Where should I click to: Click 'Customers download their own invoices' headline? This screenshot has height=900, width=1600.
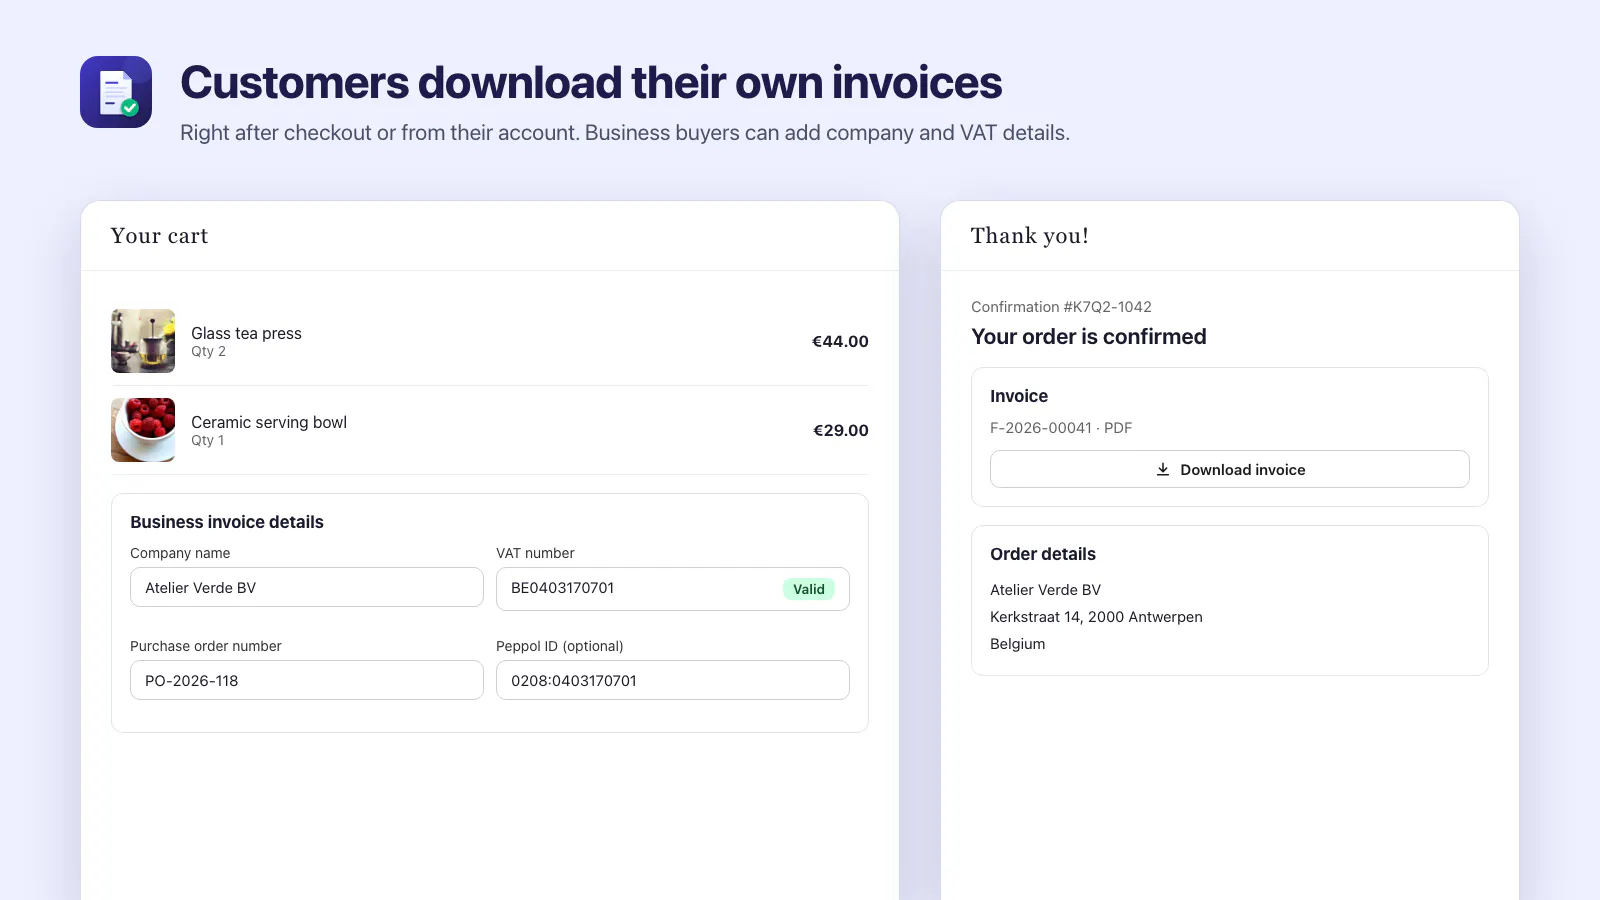591,83
